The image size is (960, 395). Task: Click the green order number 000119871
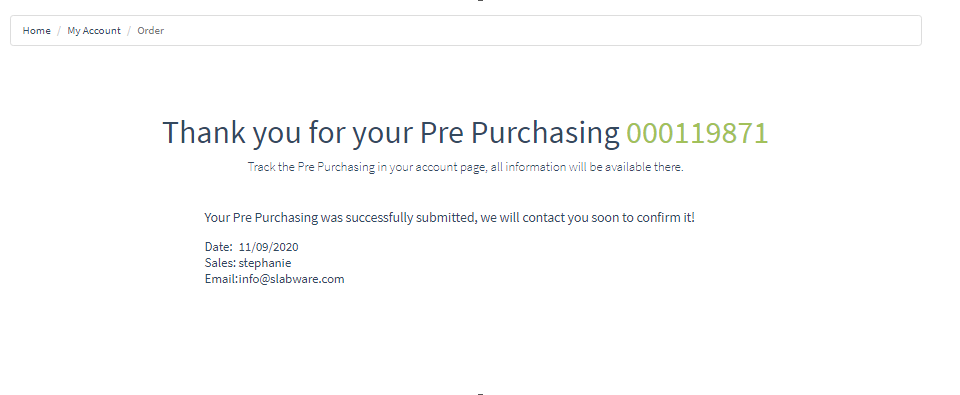click(x=697, y=133)
